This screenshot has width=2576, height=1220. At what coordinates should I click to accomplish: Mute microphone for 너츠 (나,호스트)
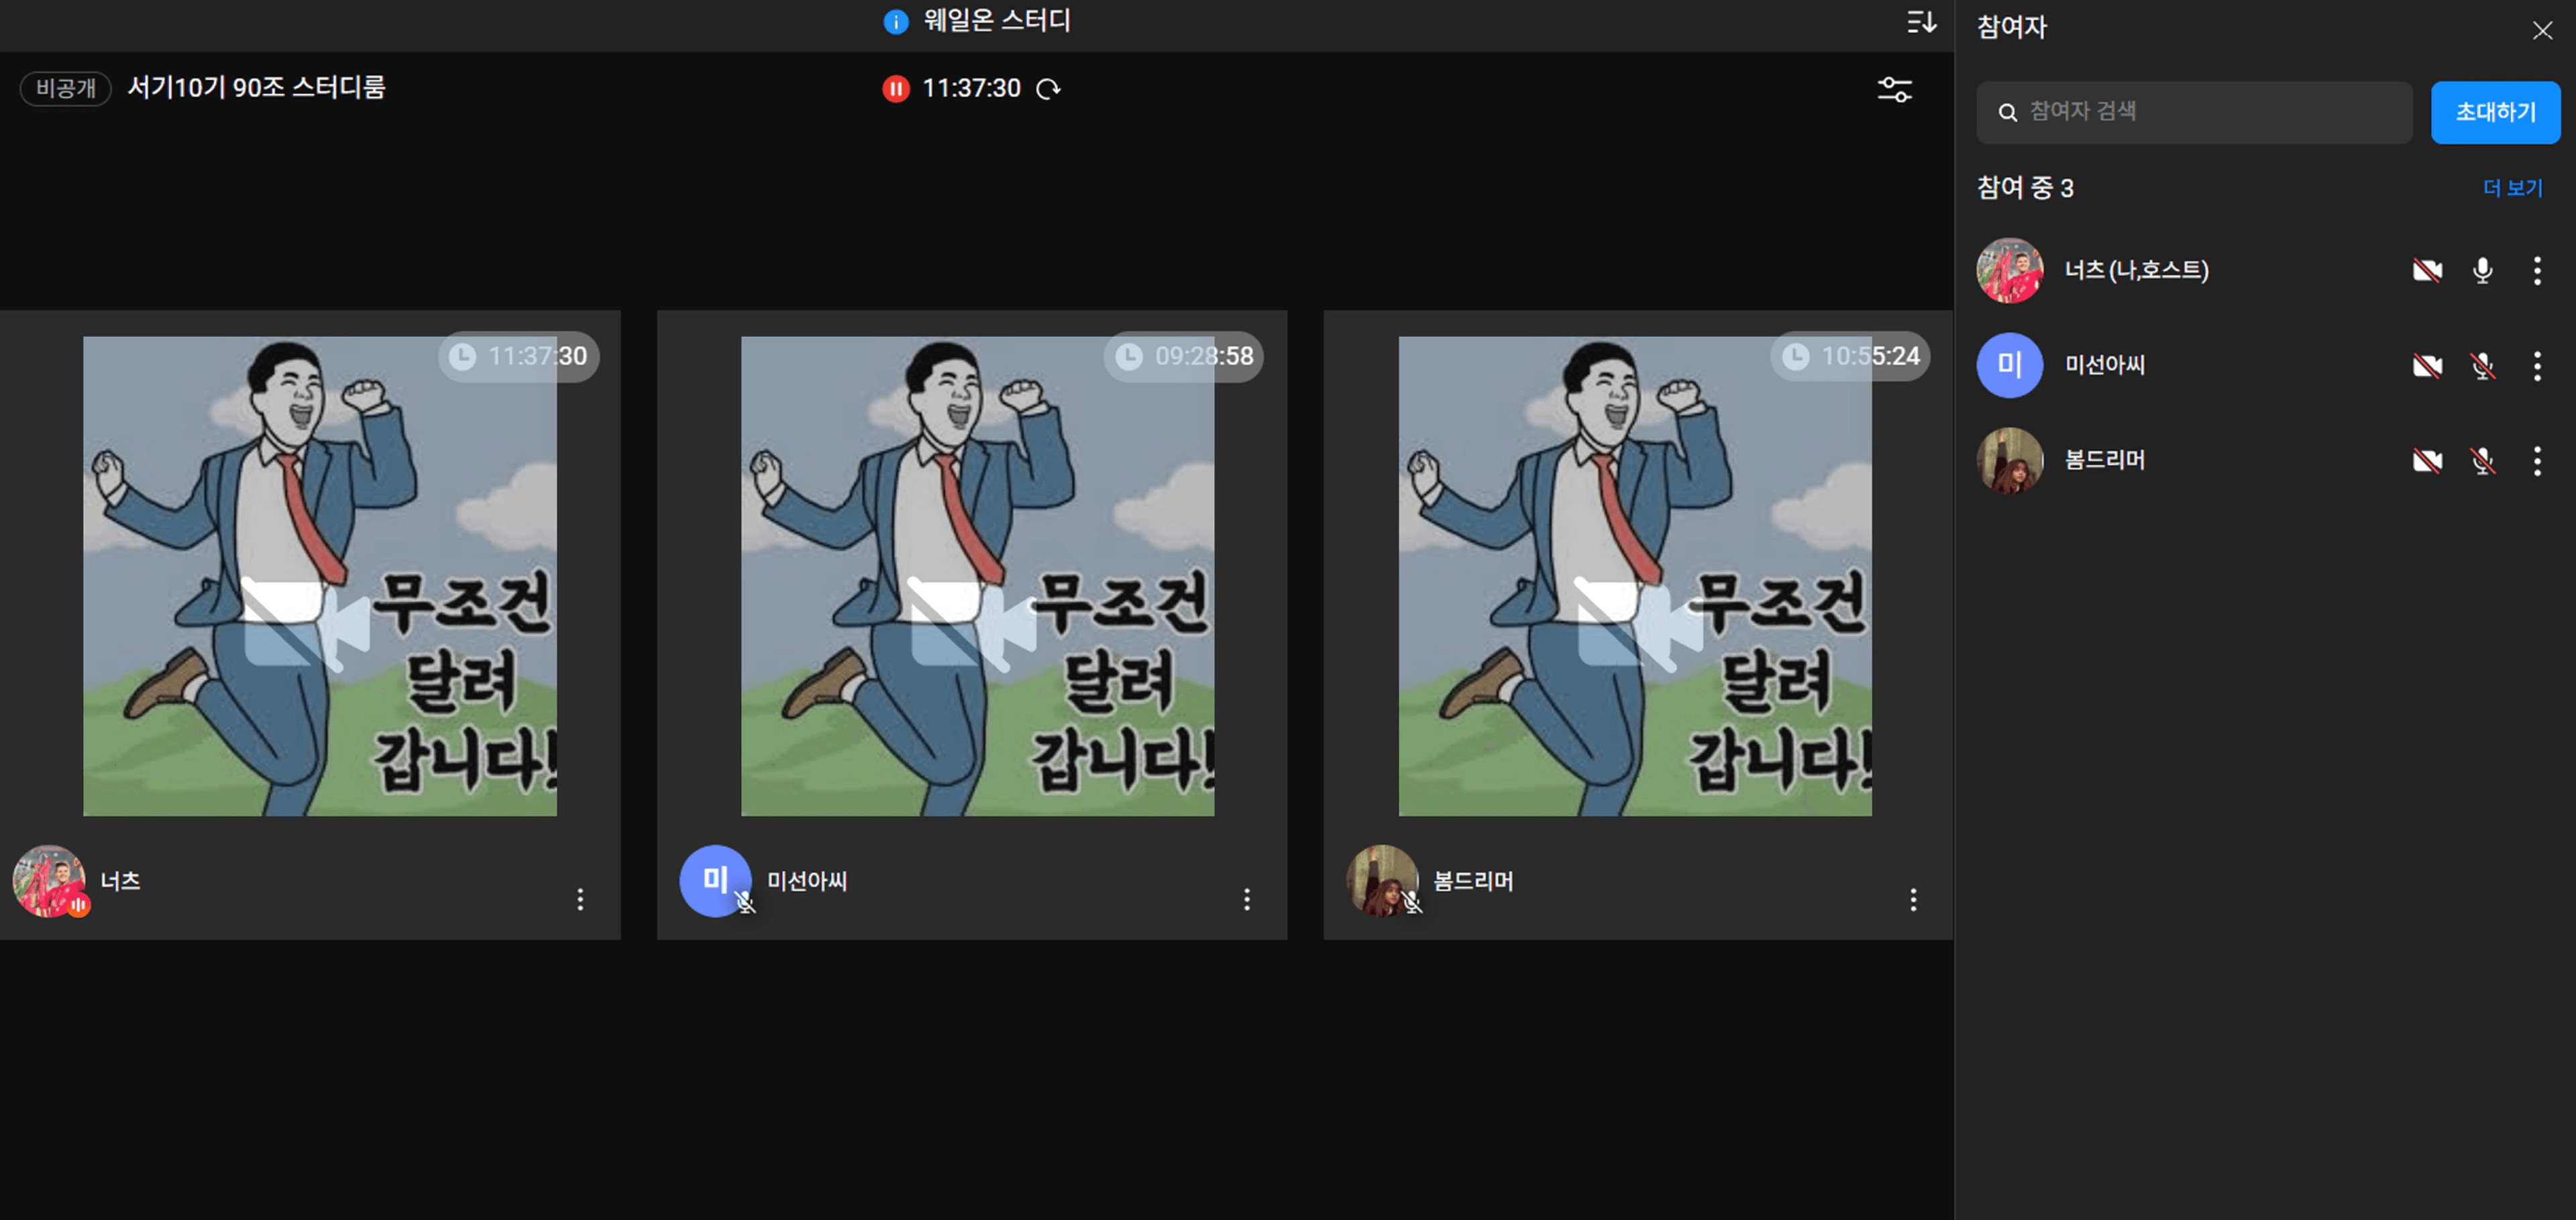pyautogui.click(x=2482, y=270)
